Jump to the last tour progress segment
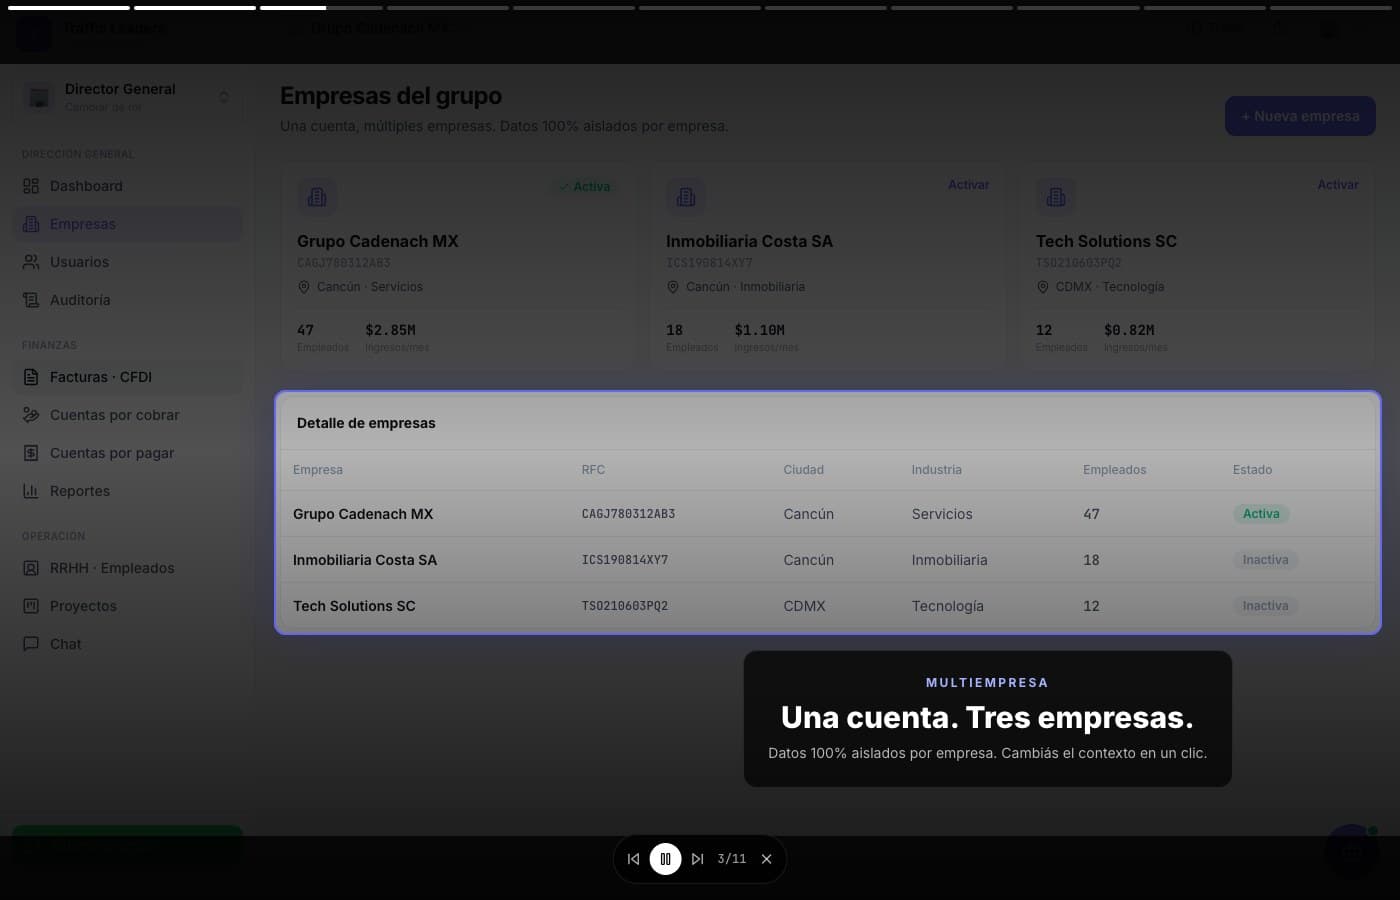 tap(1331, 8)
